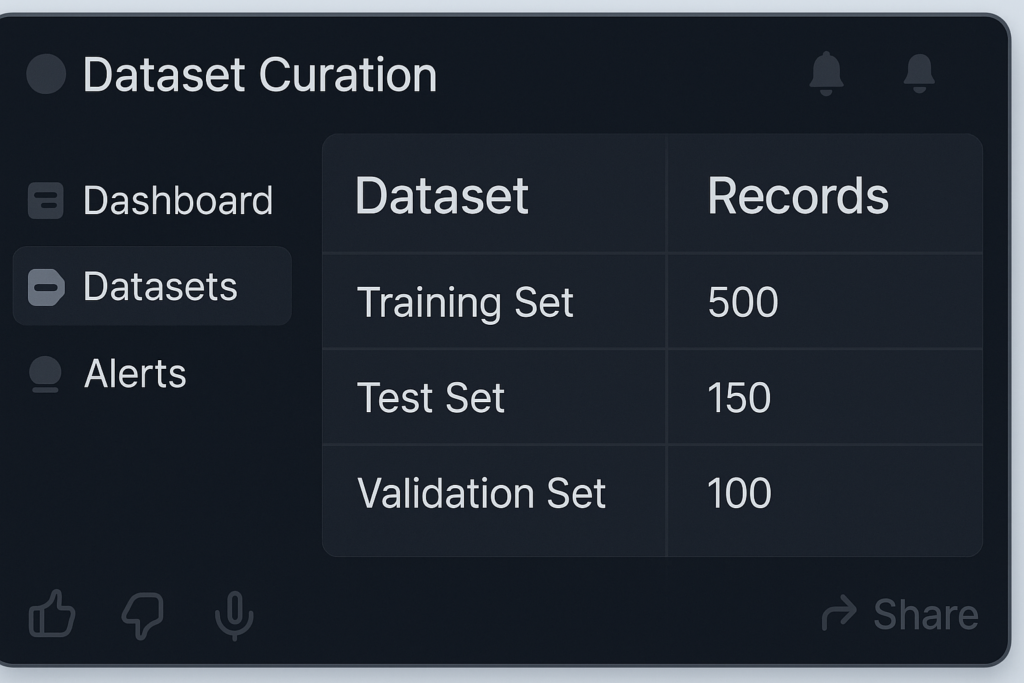Click the Alerts sidebar icon
1024x683 pixels.
coord(46,374)
